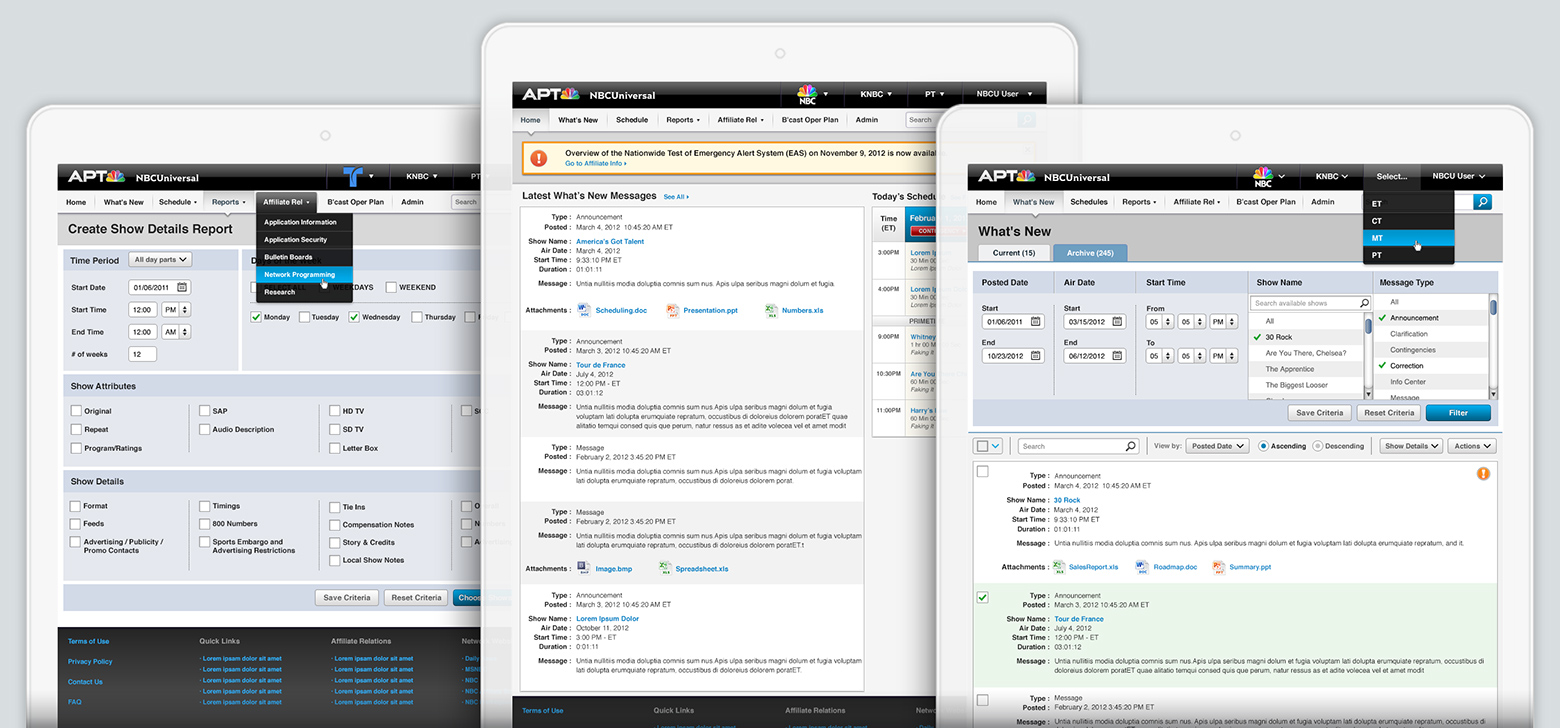This screenshot has height=728, width=1560.
Task: Uncheck the Monday checkbox
Action: pos(257,317)
